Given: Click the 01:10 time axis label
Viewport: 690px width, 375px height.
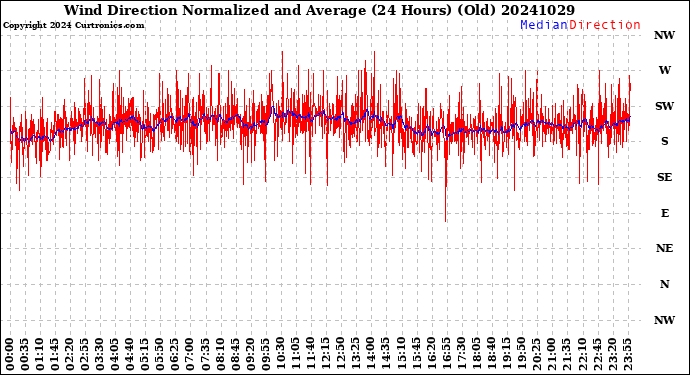Looking at the screenshot, I should point(40,354).
